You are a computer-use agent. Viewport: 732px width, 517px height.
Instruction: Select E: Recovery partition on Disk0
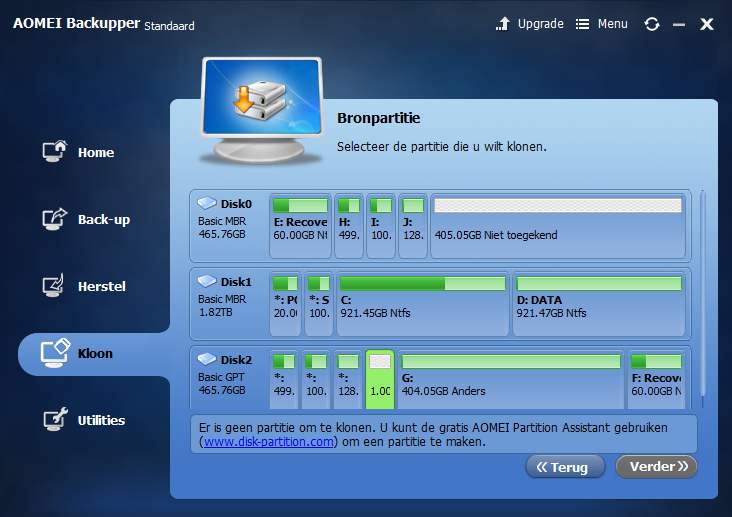pyautogui.click(x=300, y=226)
